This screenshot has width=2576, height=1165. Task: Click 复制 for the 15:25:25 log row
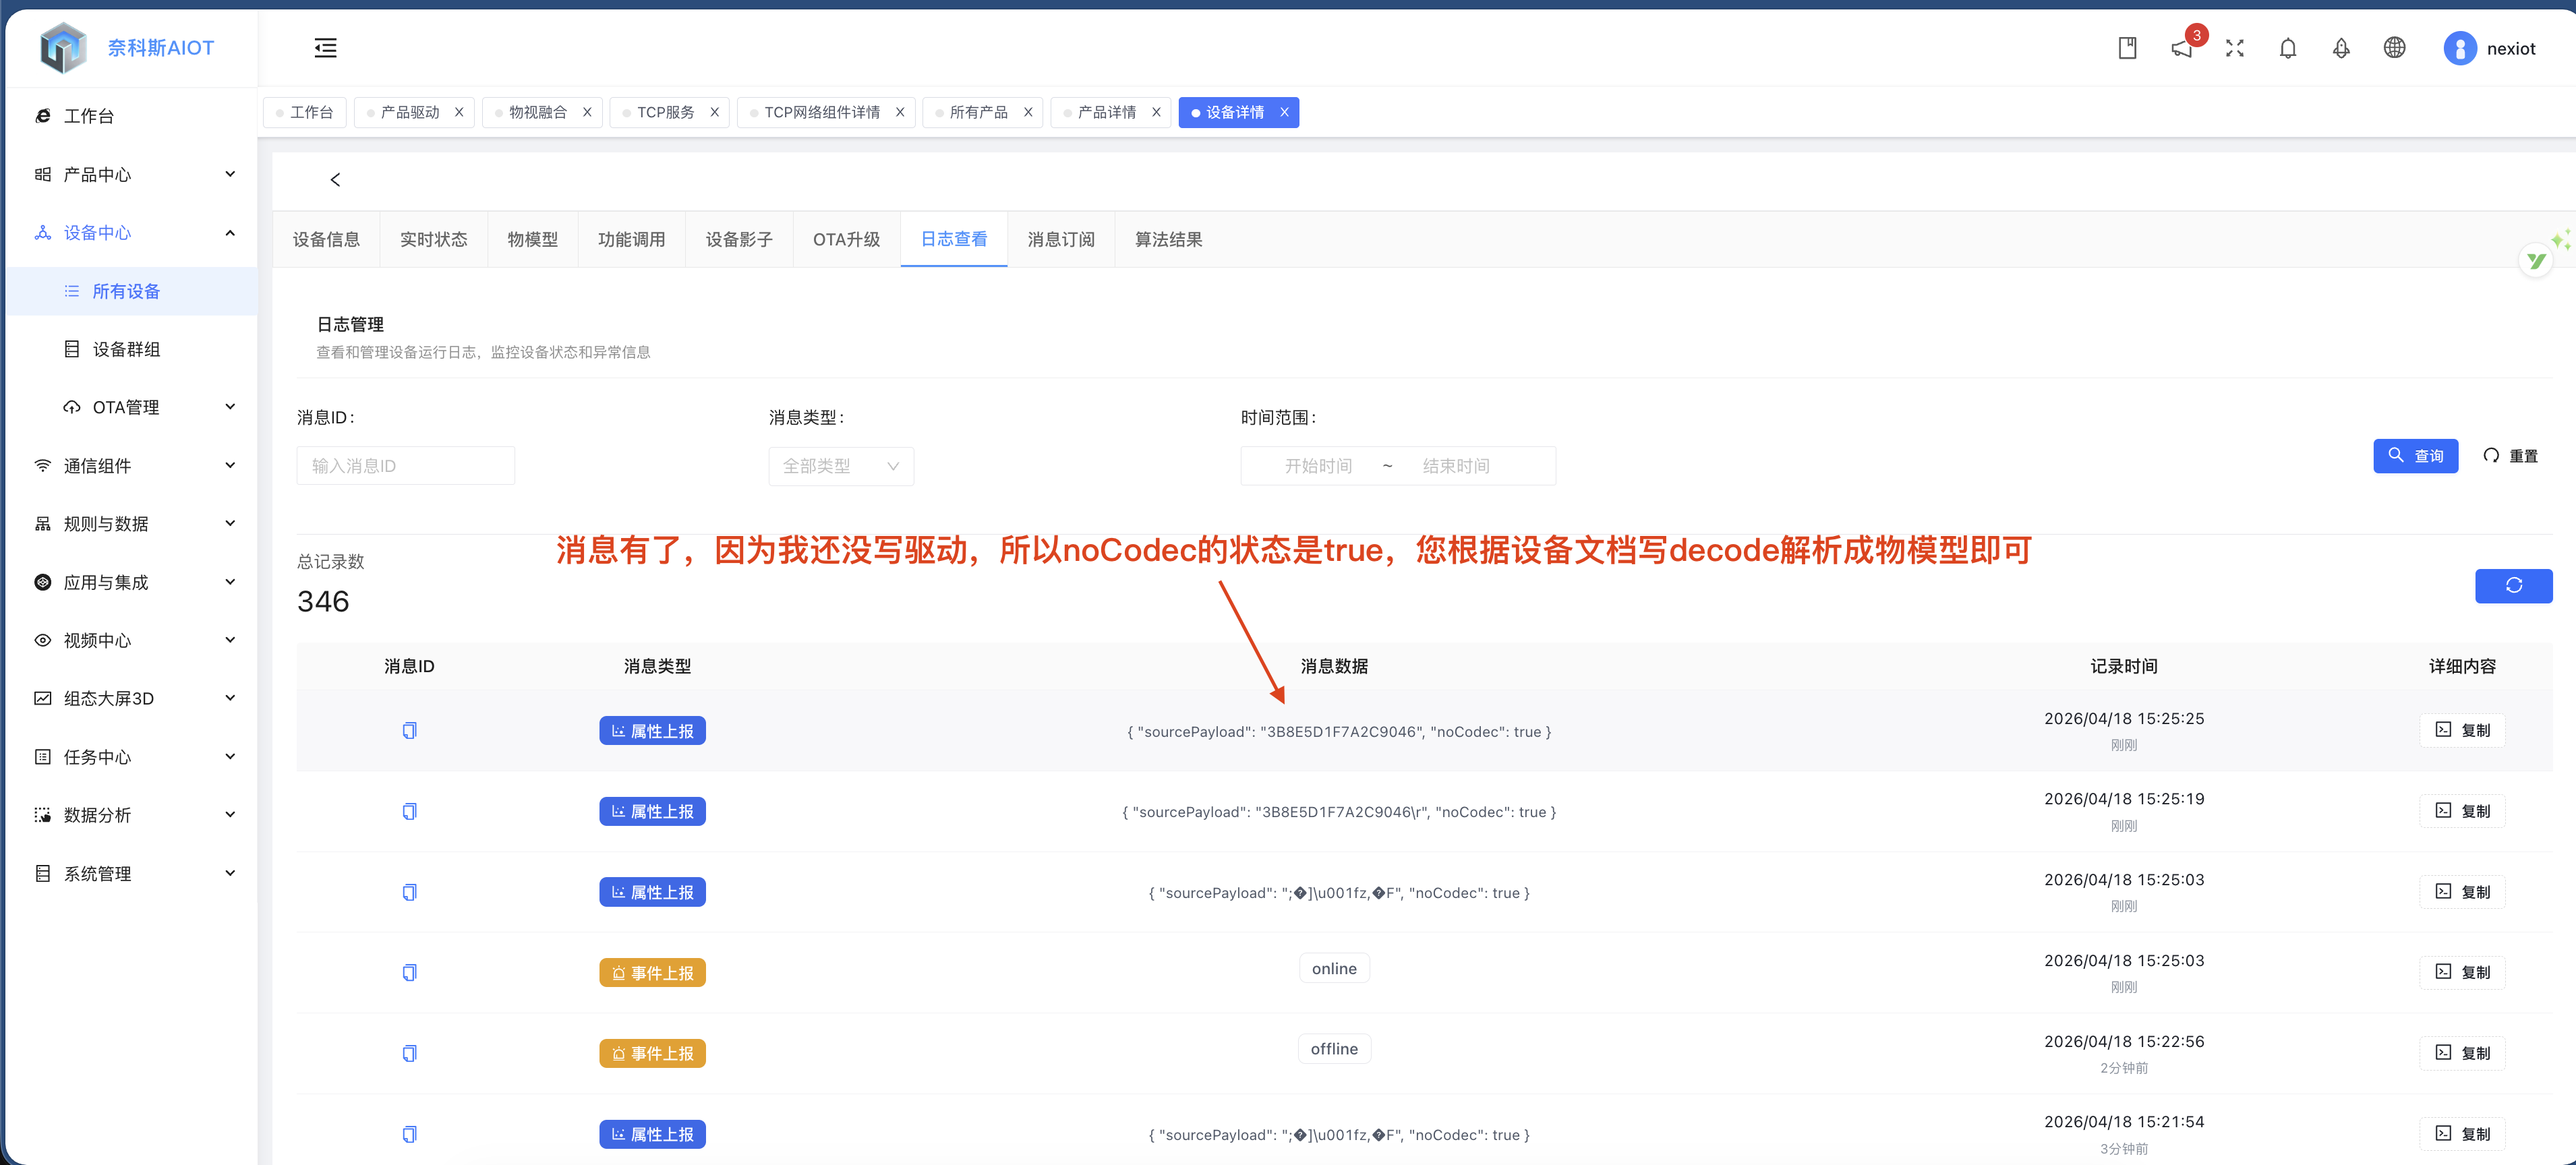[2462, 730]
